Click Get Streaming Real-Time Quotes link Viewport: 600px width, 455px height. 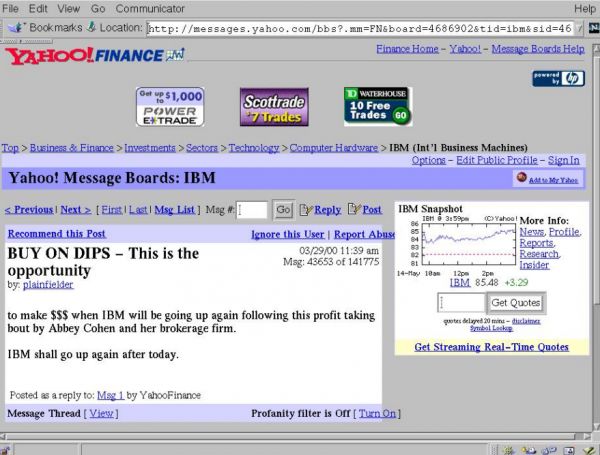pyautogui.click(x=491, y=347)
